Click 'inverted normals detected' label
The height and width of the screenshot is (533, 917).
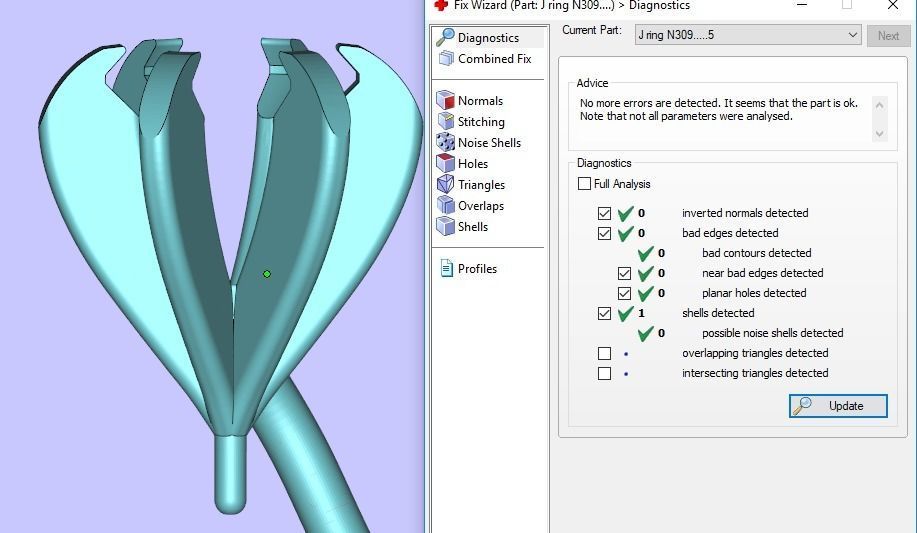745,213
